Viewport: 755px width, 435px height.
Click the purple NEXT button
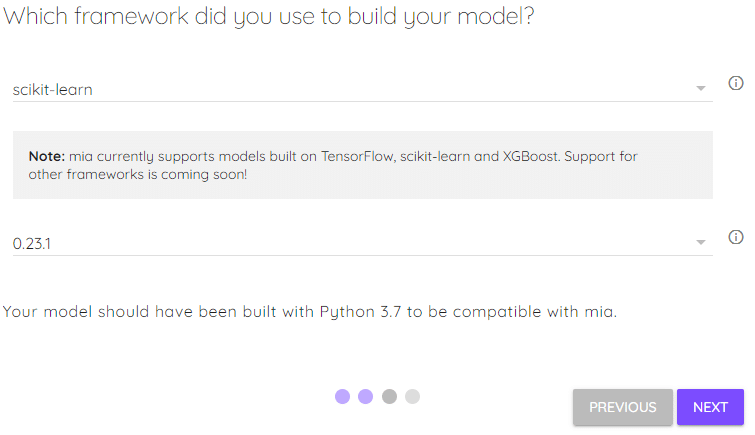click(x=710, y=407)
